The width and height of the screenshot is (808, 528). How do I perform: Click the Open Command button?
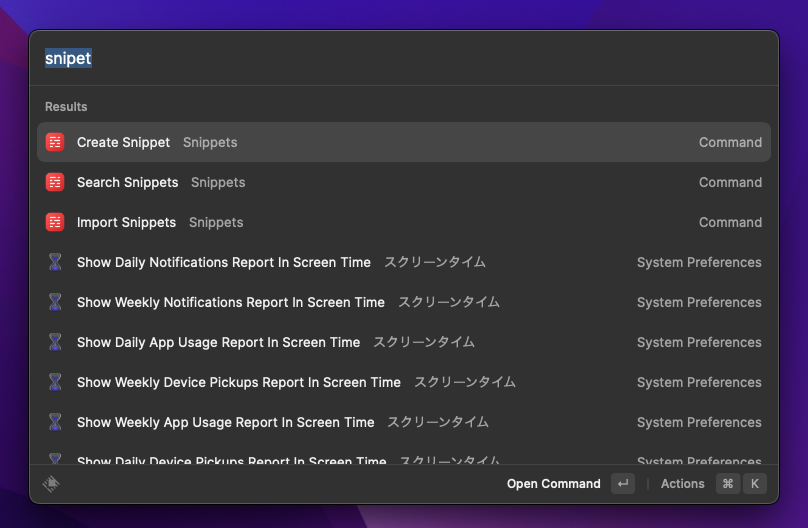click(554, 484)
